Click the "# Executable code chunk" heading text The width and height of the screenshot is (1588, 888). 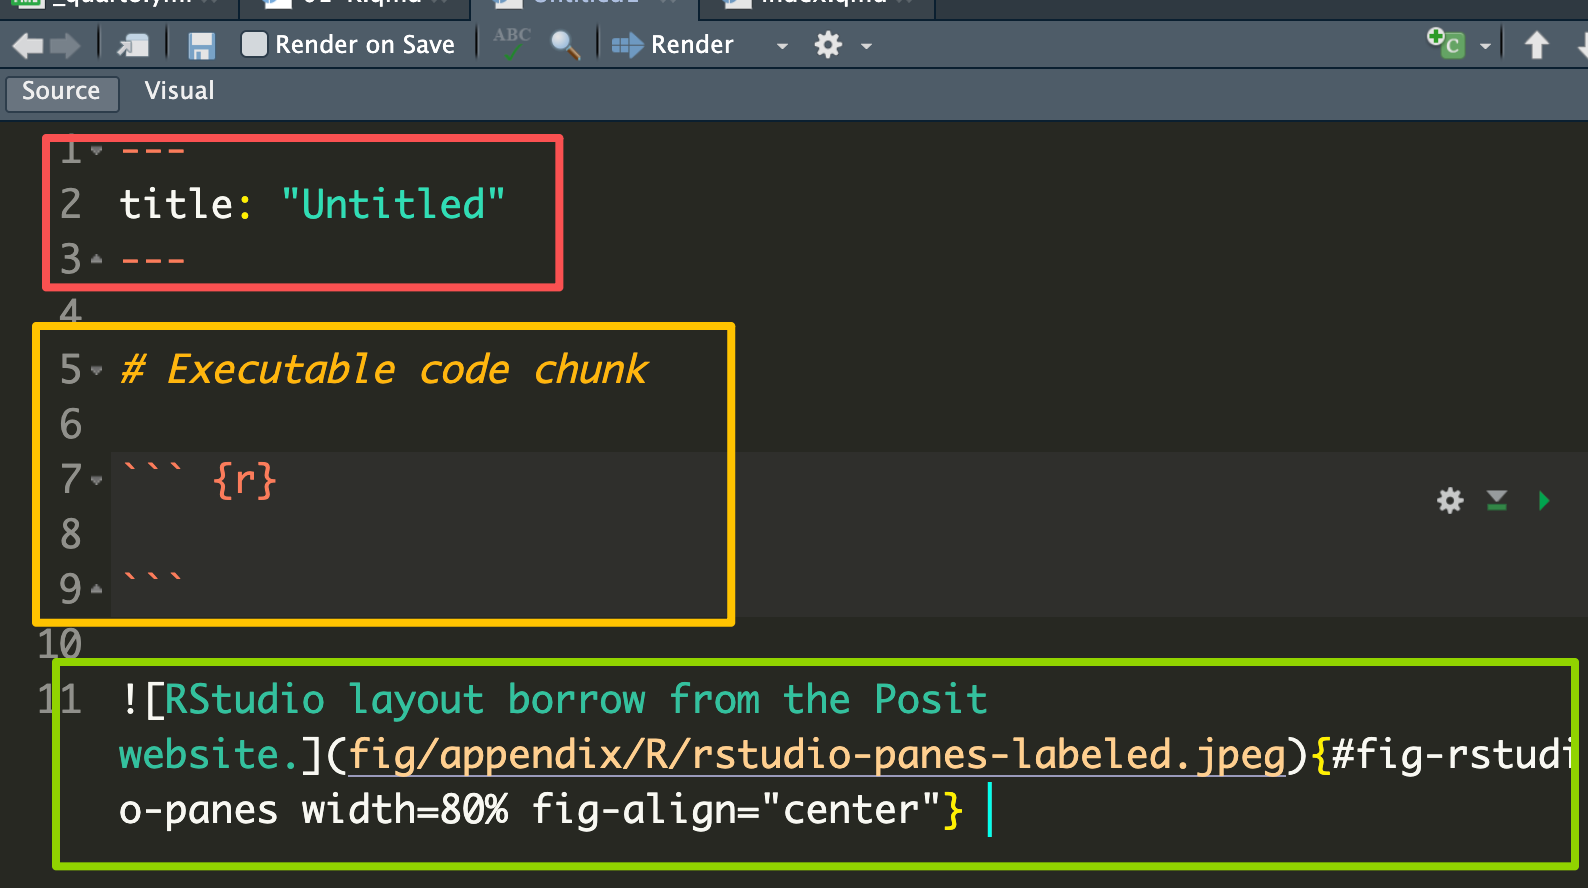click(385, 370)
